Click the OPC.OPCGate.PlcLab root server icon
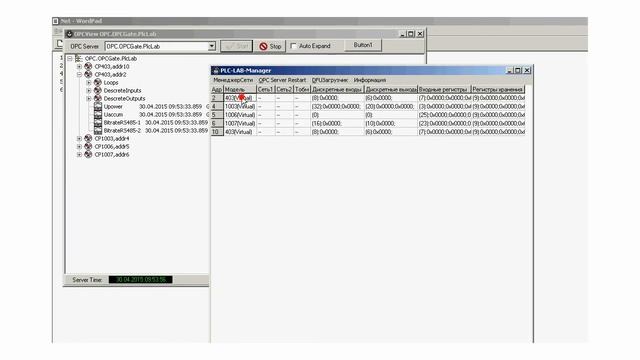The image size is (640, 360). click(79, 59)
